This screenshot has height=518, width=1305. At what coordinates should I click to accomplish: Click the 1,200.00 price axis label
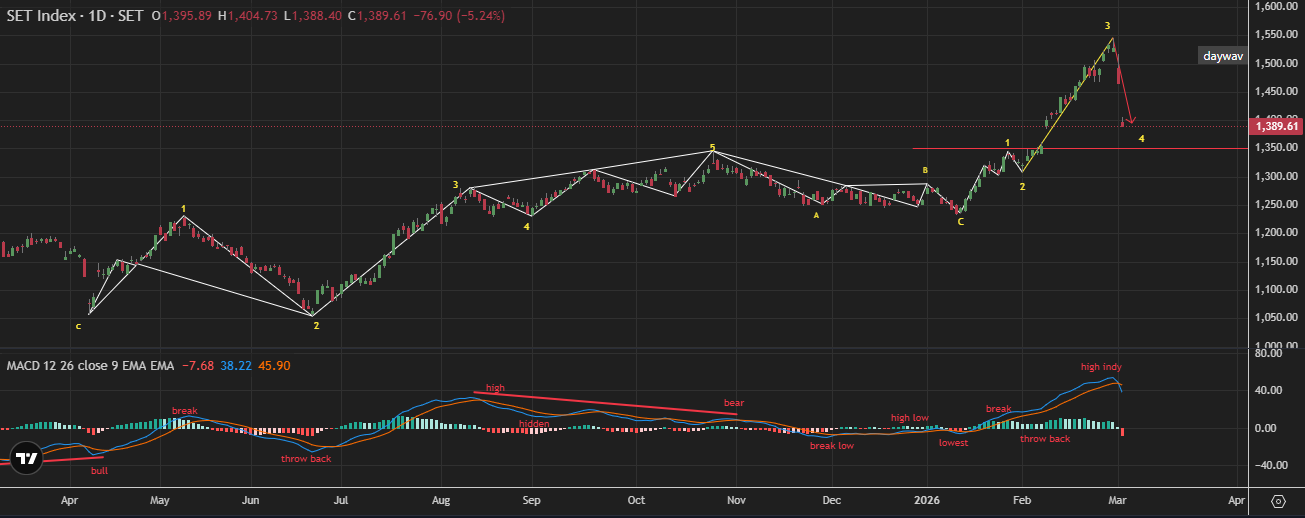click(1277, 233)
